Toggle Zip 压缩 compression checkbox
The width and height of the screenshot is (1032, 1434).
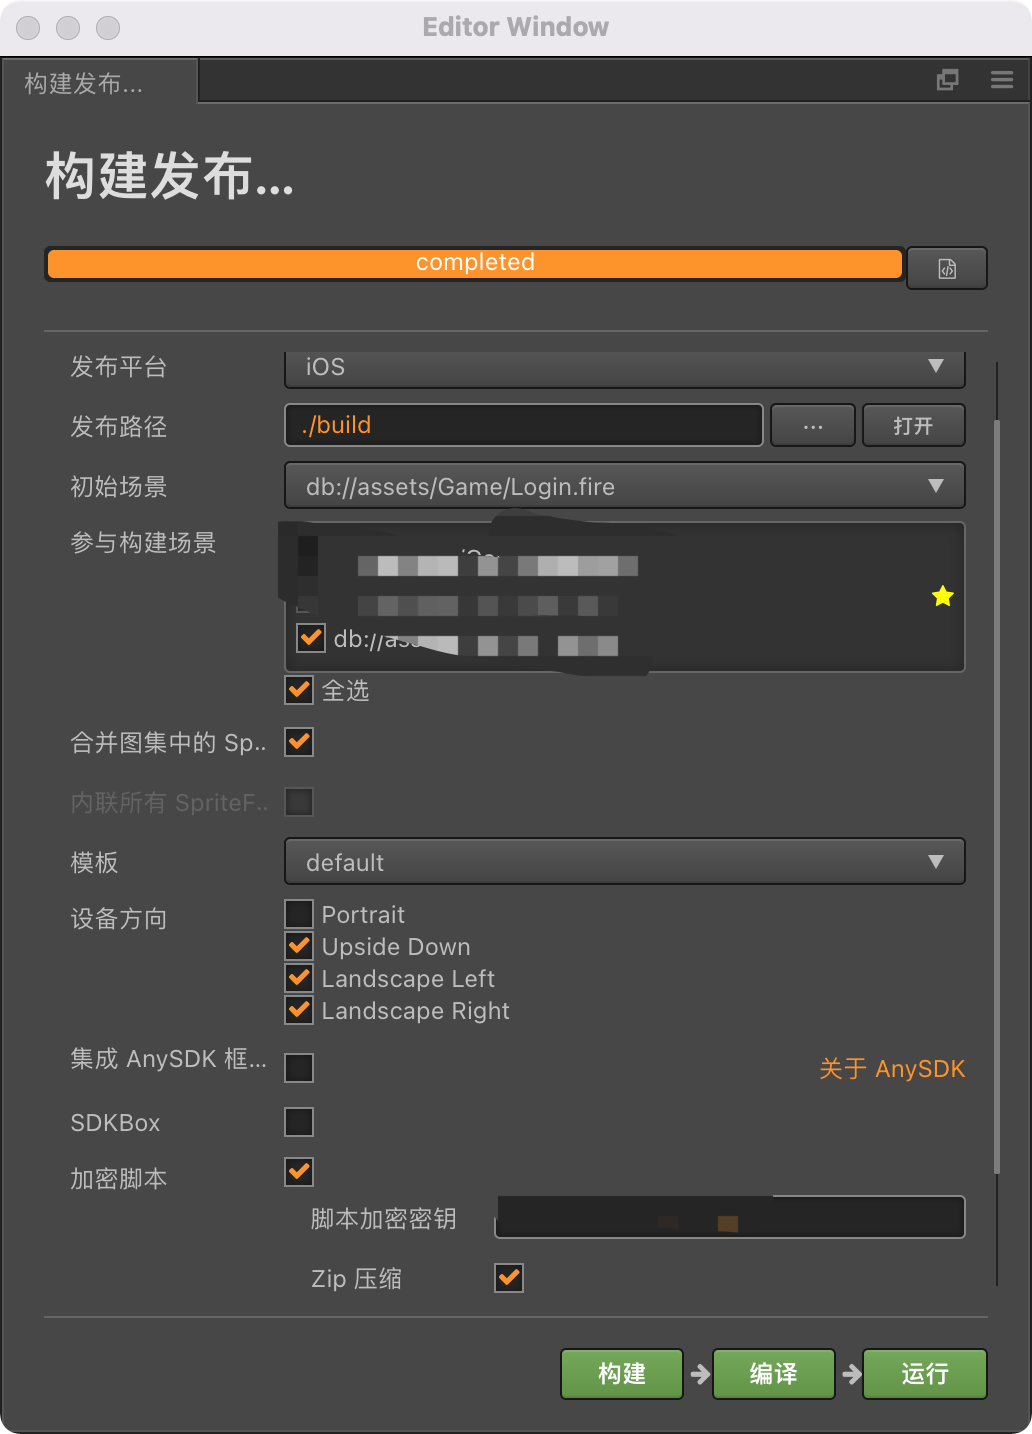pos(509,1278)
